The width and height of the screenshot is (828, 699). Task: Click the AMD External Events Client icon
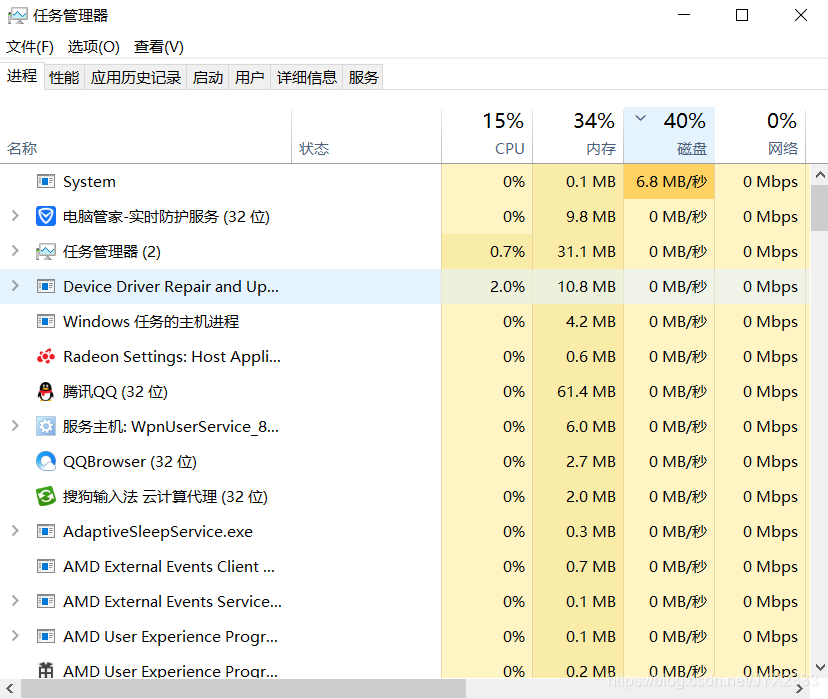[46, 566]
